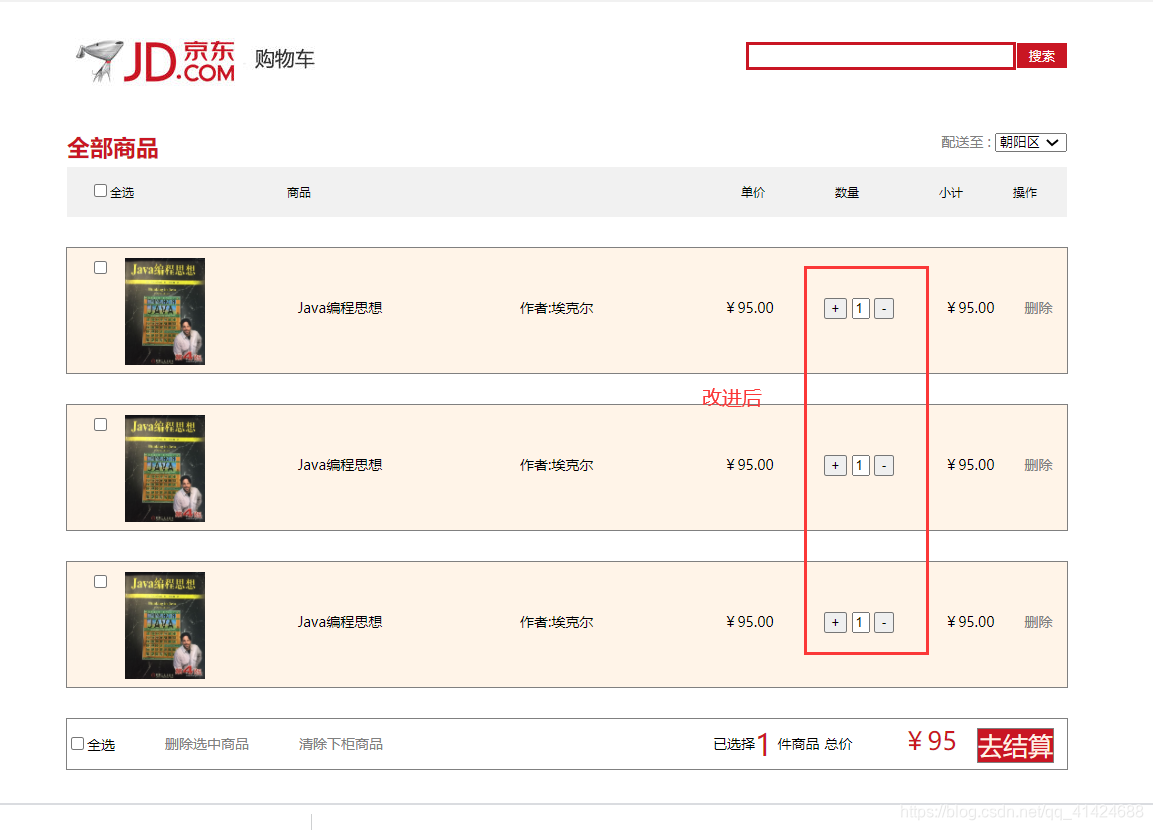Click the second item's book cover thumbnail
The height and width of the screenshot is (830, 1153).
coord(165,468)
